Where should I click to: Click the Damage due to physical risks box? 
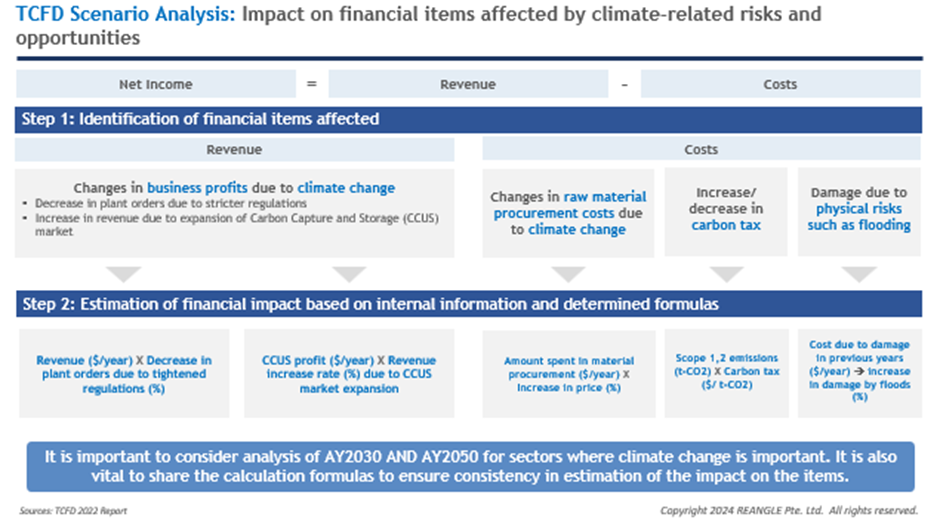point(858,210)
